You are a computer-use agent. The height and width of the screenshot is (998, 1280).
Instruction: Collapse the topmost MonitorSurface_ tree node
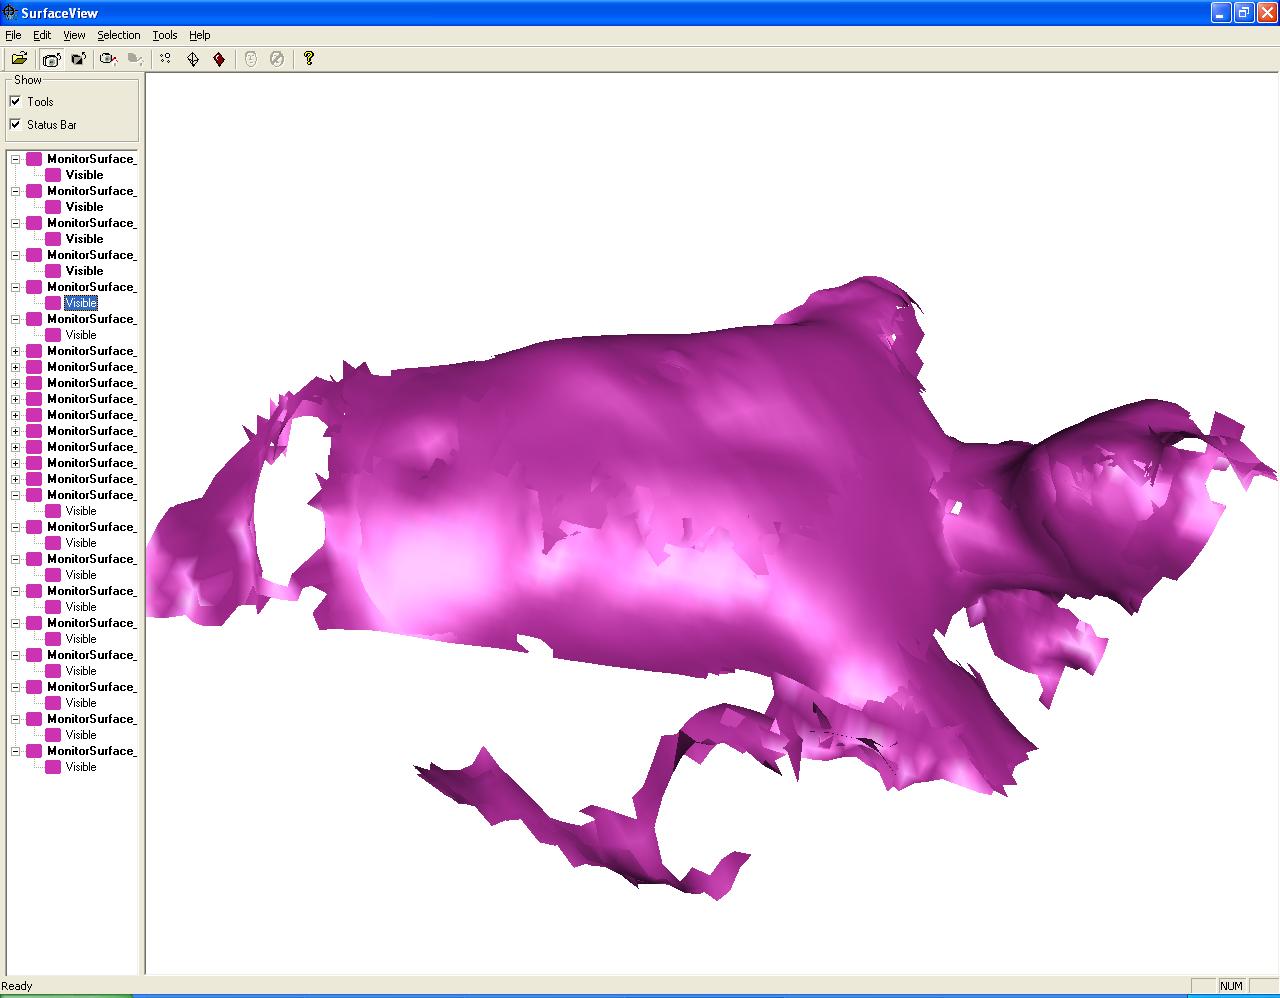pyautogui.click(x=15, y=159)
